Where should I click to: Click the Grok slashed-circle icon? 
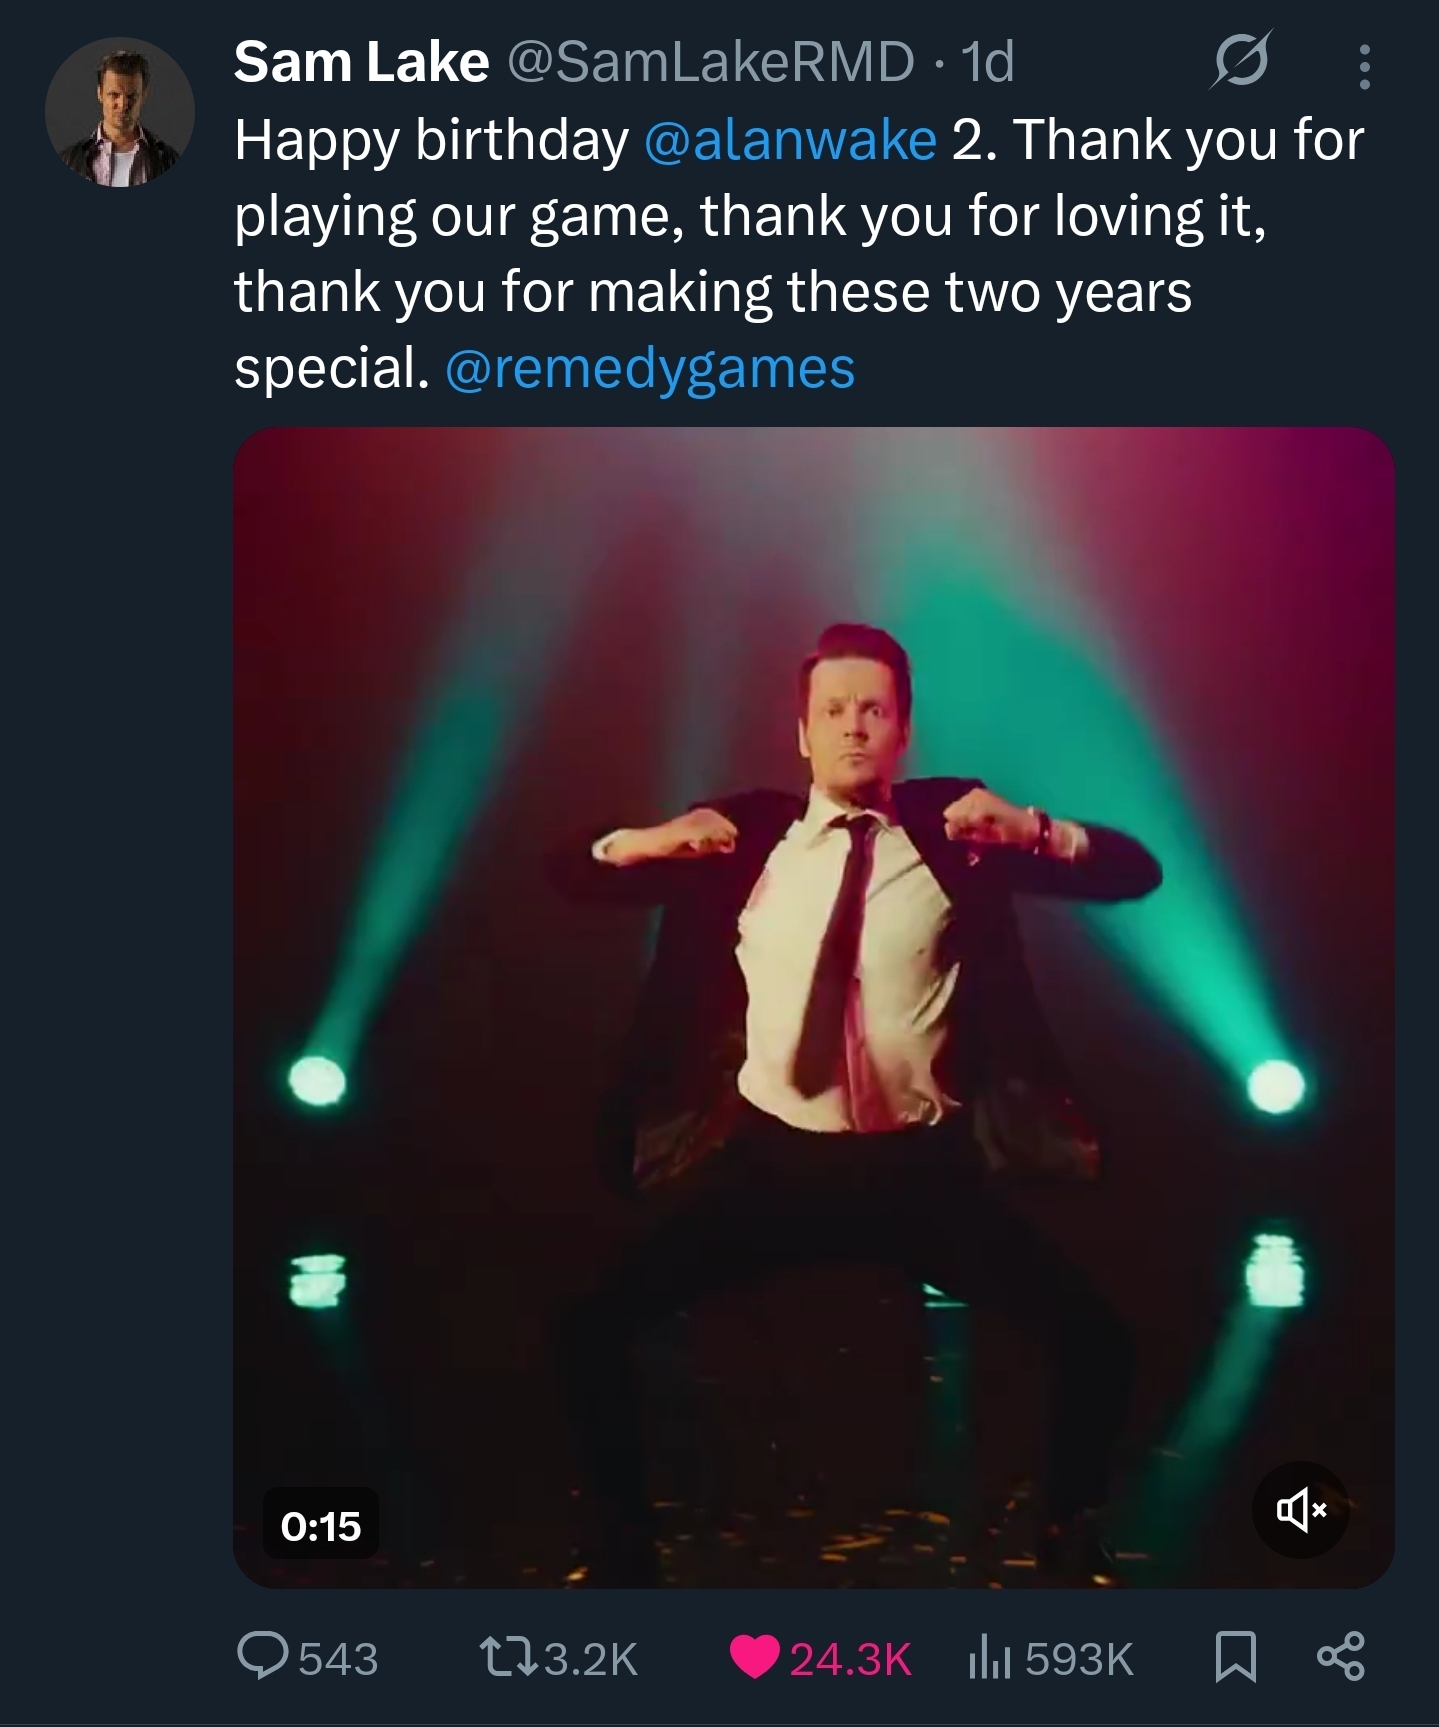click(x=1241, y=62)
